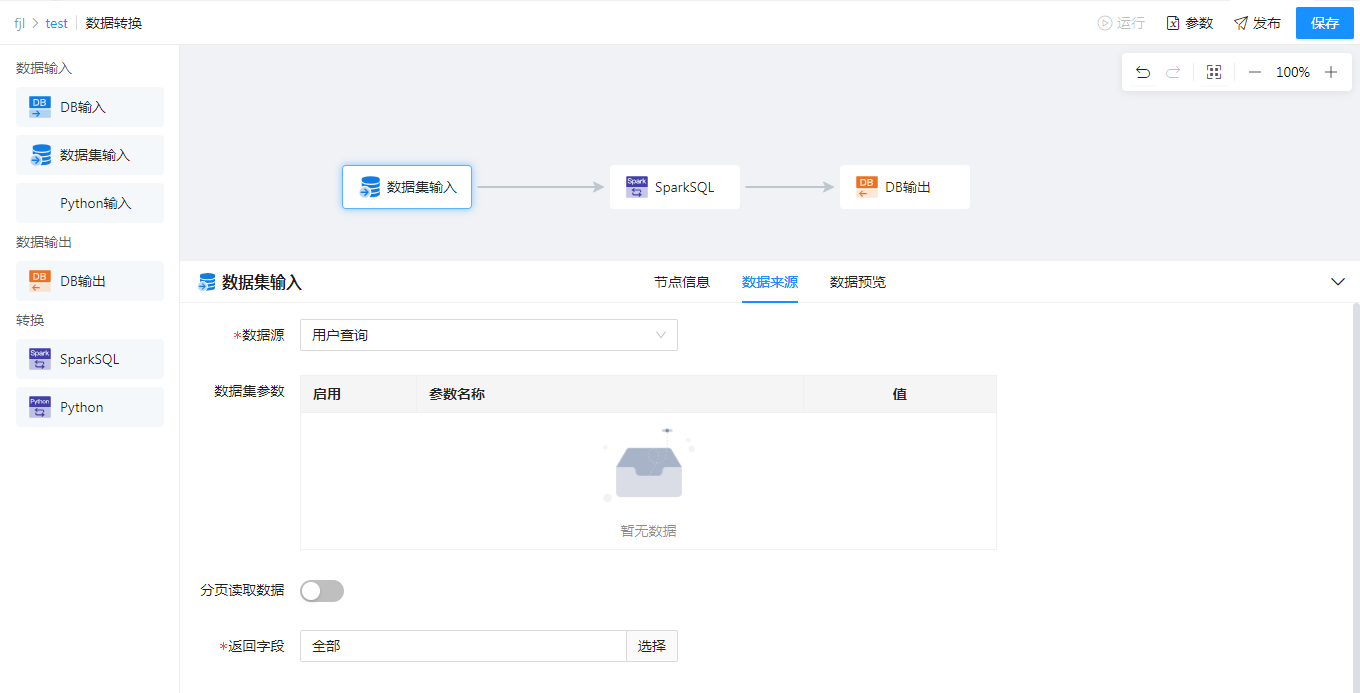Click the redo arrow icon
Screen dimensions: 1360x693
pyautogui.click(x=1174, y=72)
